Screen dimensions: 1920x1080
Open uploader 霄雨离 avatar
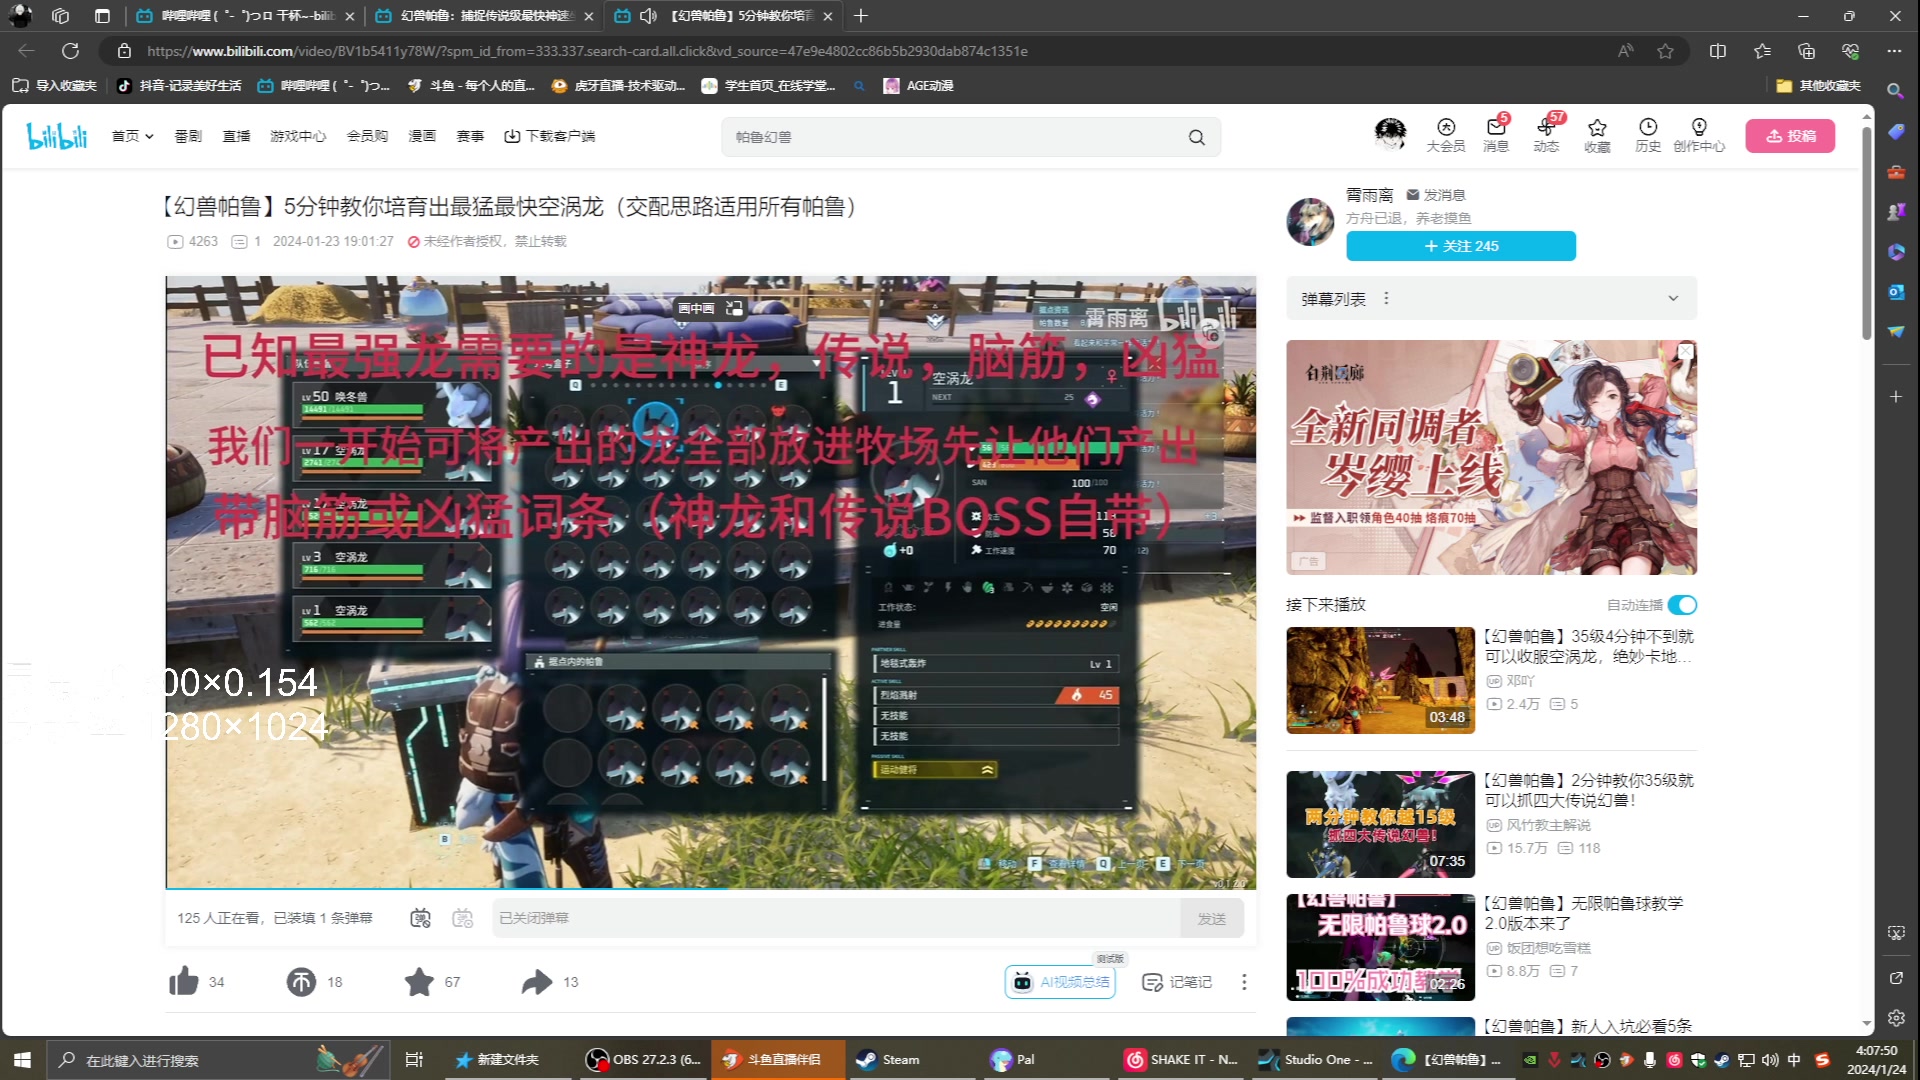[x=1310, y=222]
